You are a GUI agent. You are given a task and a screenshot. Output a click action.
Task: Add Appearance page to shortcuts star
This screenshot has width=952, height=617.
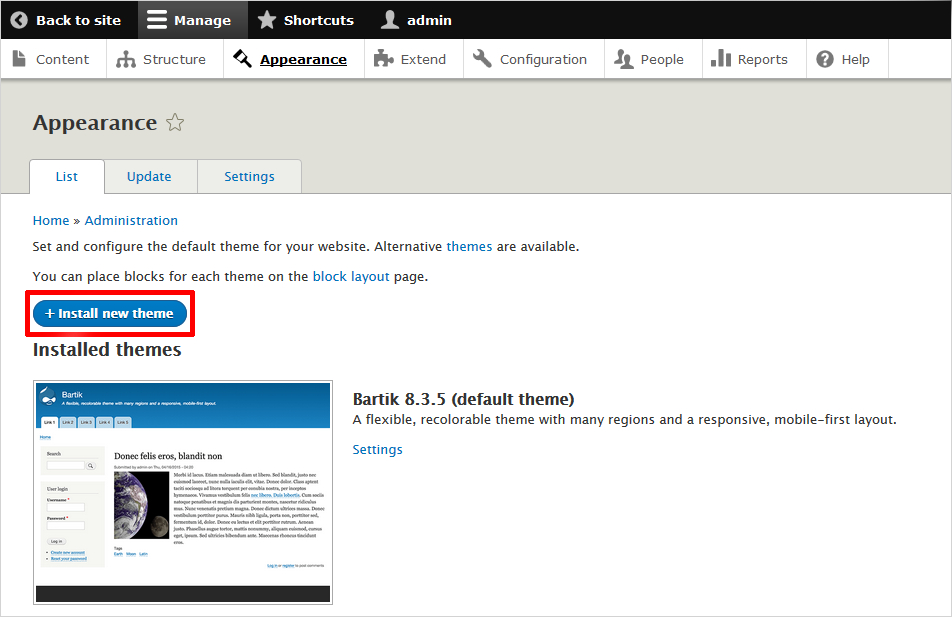pos(175,123)
